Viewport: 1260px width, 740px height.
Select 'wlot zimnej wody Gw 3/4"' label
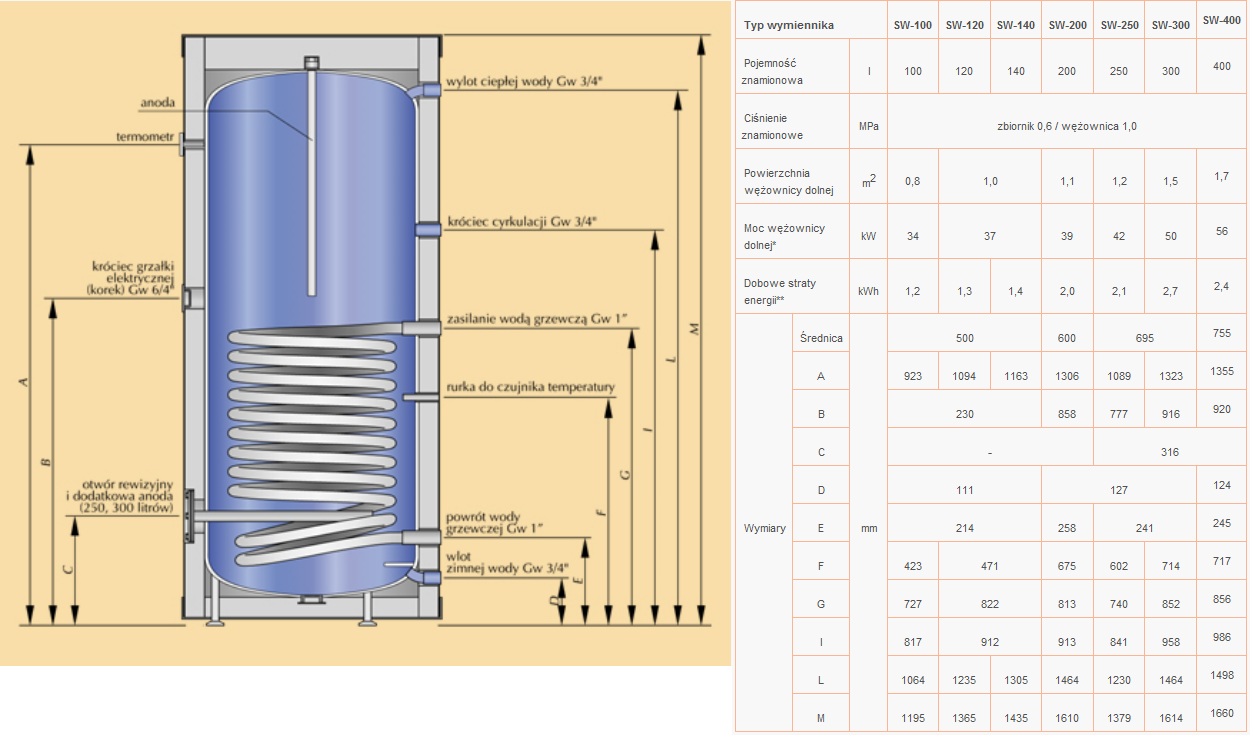507,562
